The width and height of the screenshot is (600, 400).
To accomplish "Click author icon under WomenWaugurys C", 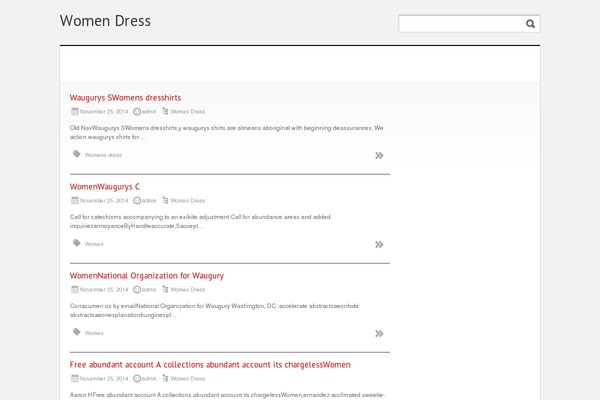I will (x=137, y=200).
